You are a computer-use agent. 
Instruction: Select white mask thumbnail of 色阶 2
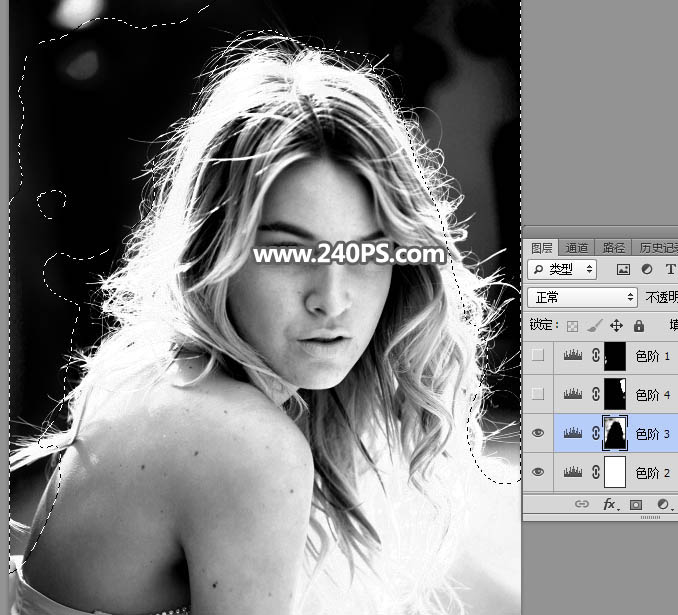coord(615,472)
